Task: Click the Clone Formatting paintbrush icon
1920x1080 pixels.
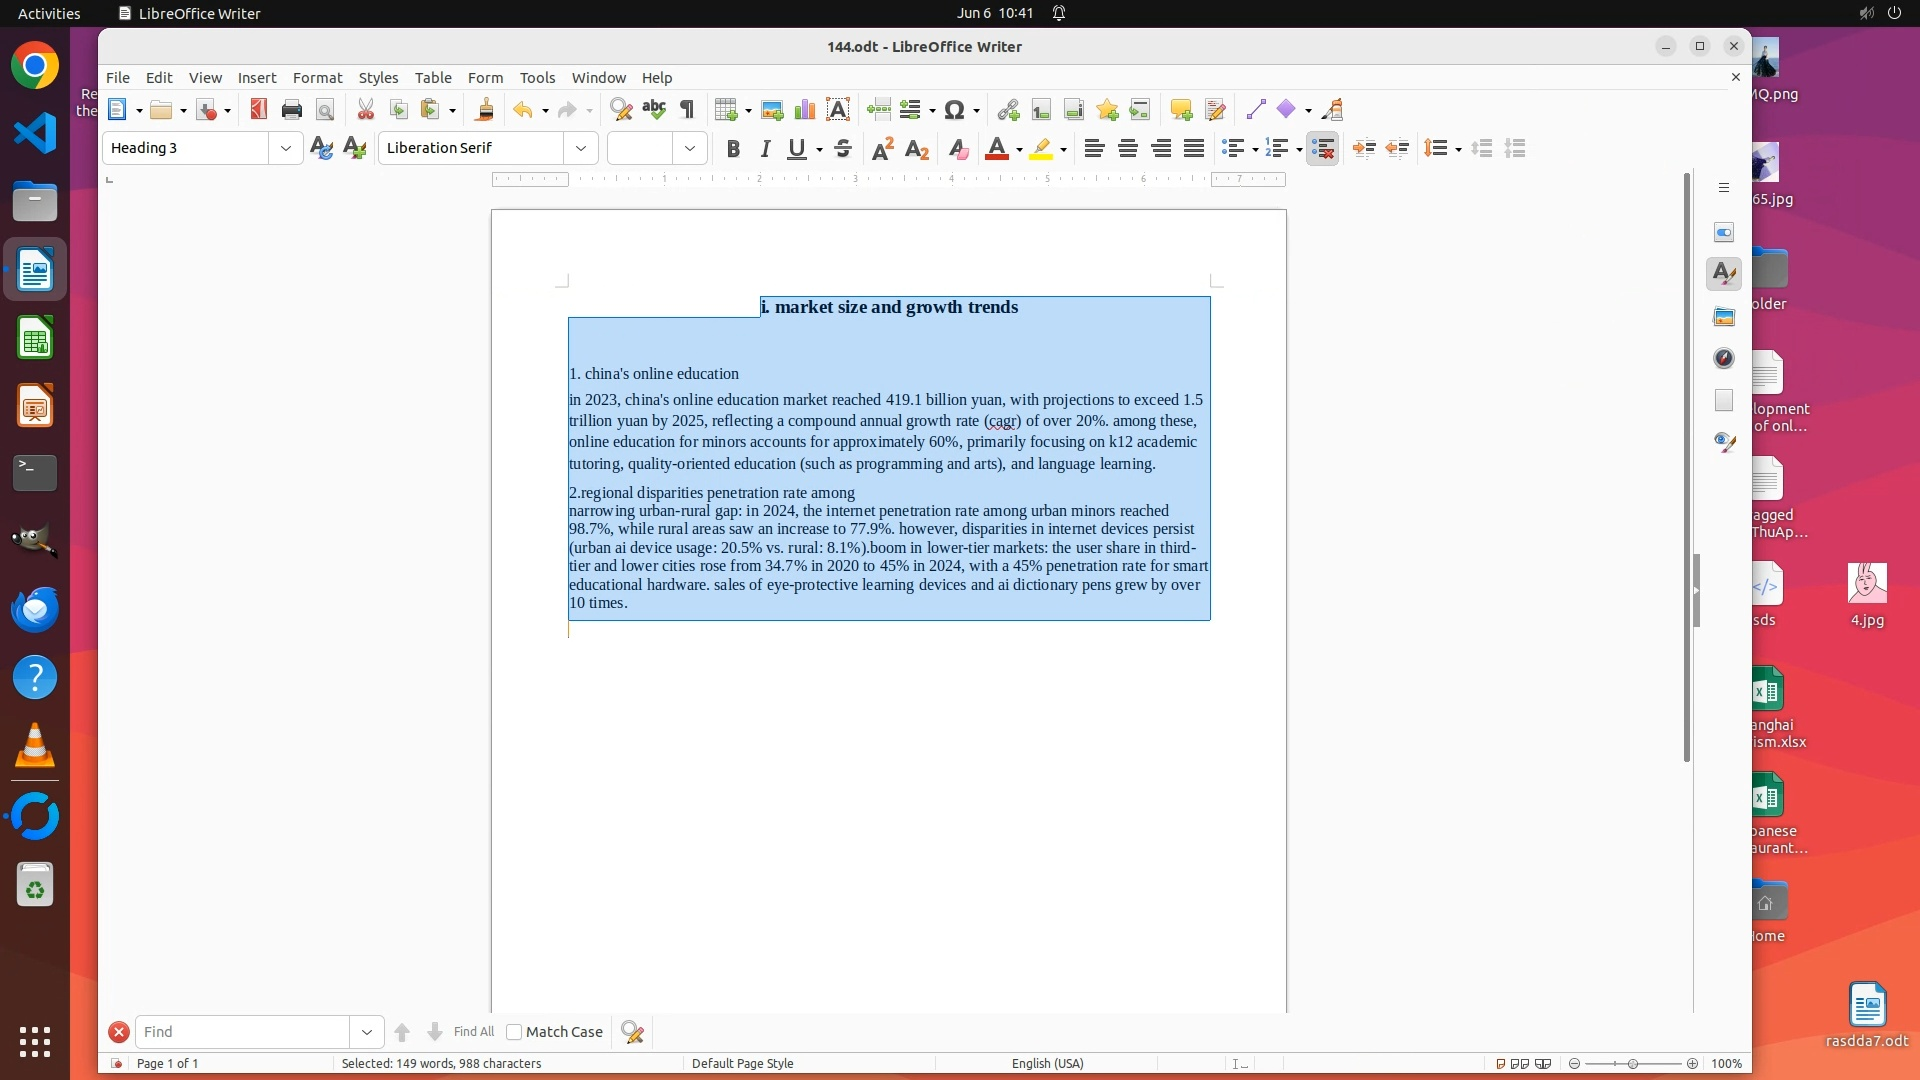Action: click(485, 110)
